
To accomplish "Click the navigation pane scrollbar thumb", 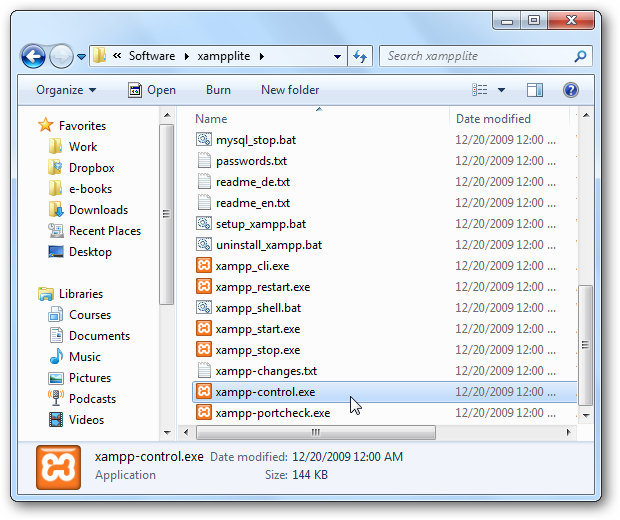I will tap(167, 214).
